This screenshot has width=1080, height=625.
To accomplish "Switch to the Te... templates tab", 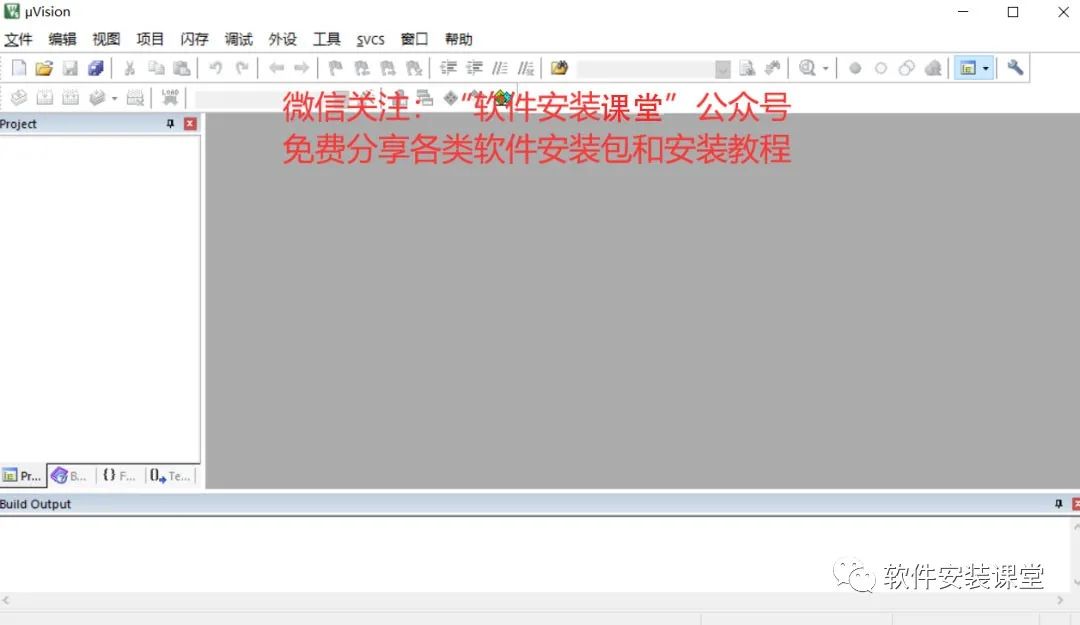I will click(170, 475).
